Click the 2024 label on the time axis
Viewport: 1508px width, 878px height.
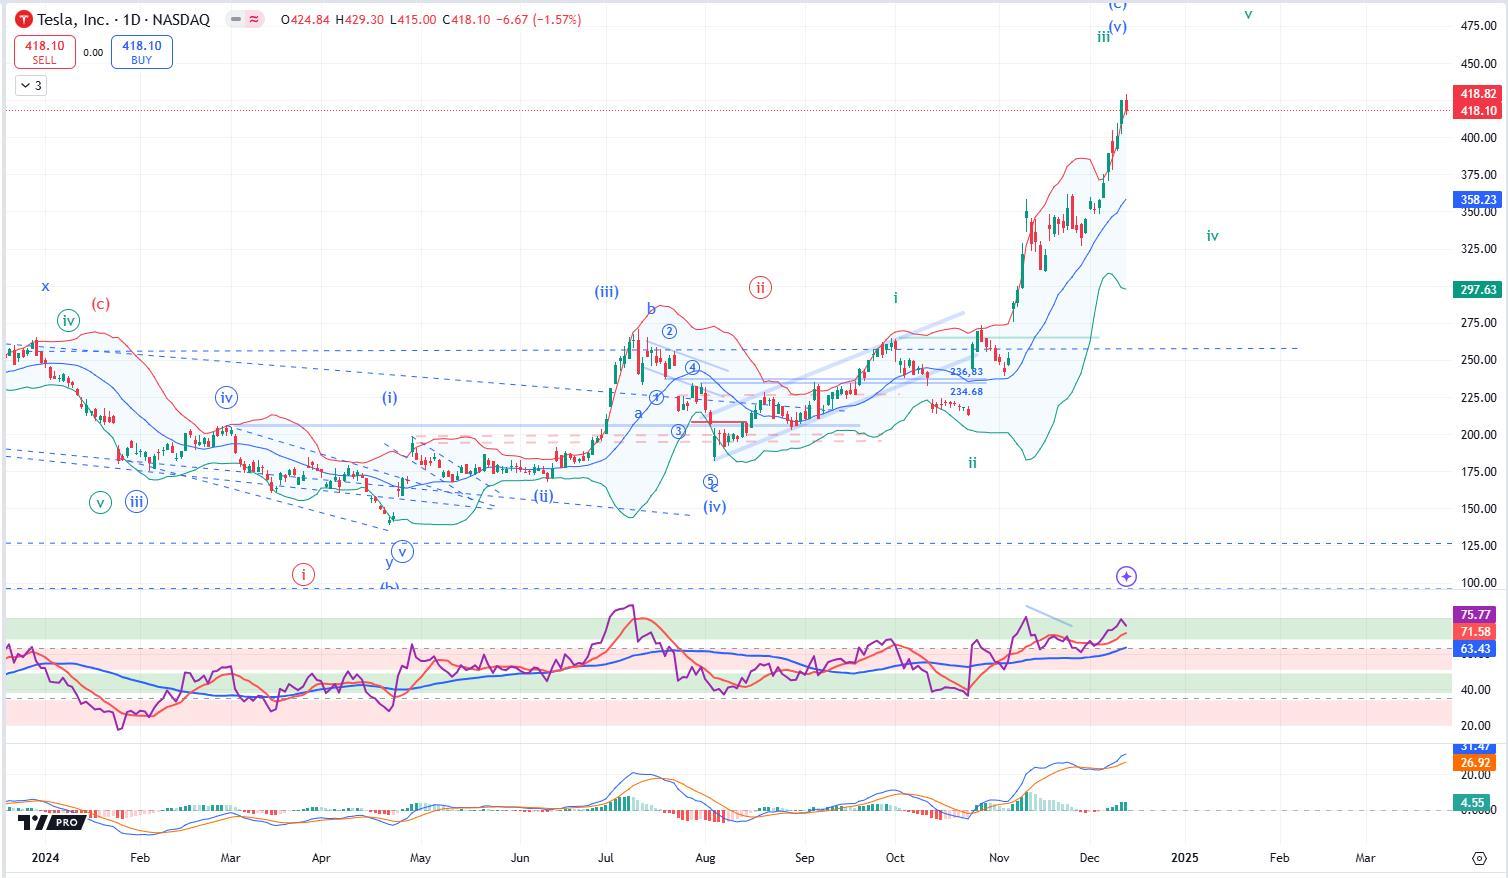click(x=46, y=858)
